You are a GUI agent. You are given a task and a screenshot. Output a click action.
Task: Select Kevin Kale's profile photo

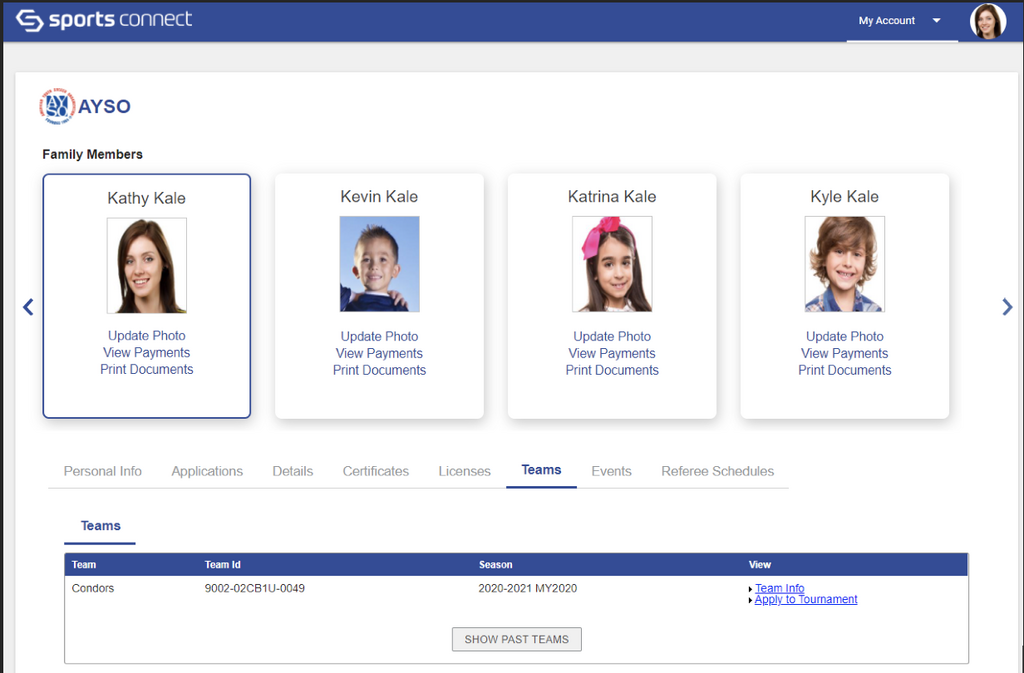tap(379, 264)
